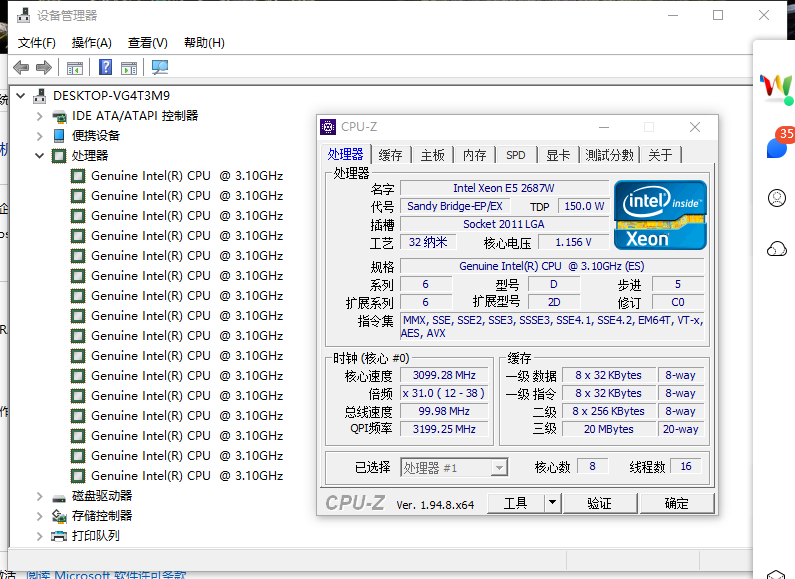Open the 查看(V) menu
This screenshot has width=795, height=579.
point(148,43)
